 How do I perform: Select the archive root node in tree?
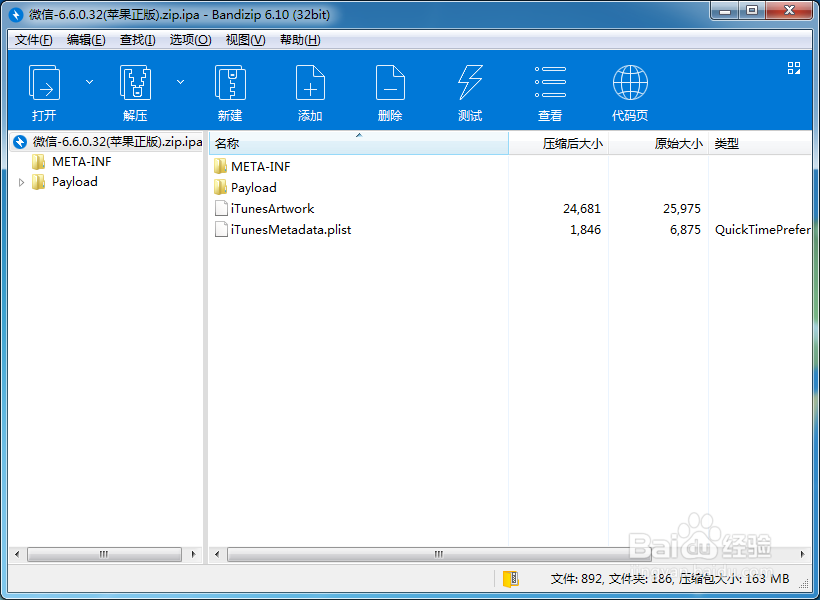tap(107, 142)
